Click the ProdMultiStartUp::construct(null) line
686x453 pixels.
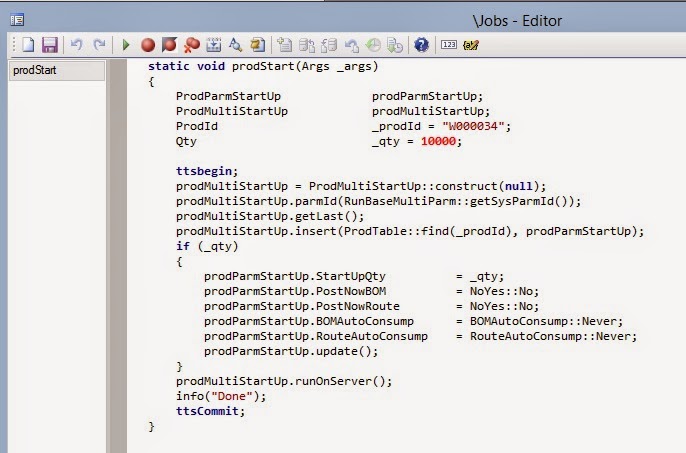[361, 186]
